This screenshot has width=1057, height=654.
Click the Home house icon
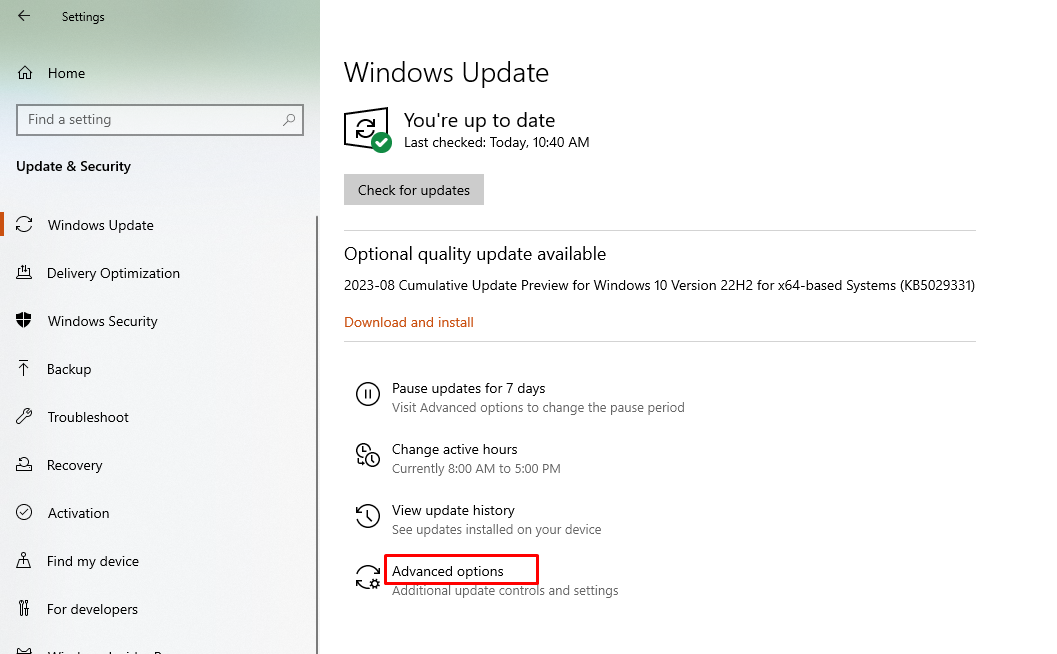(x=25, y=73)
